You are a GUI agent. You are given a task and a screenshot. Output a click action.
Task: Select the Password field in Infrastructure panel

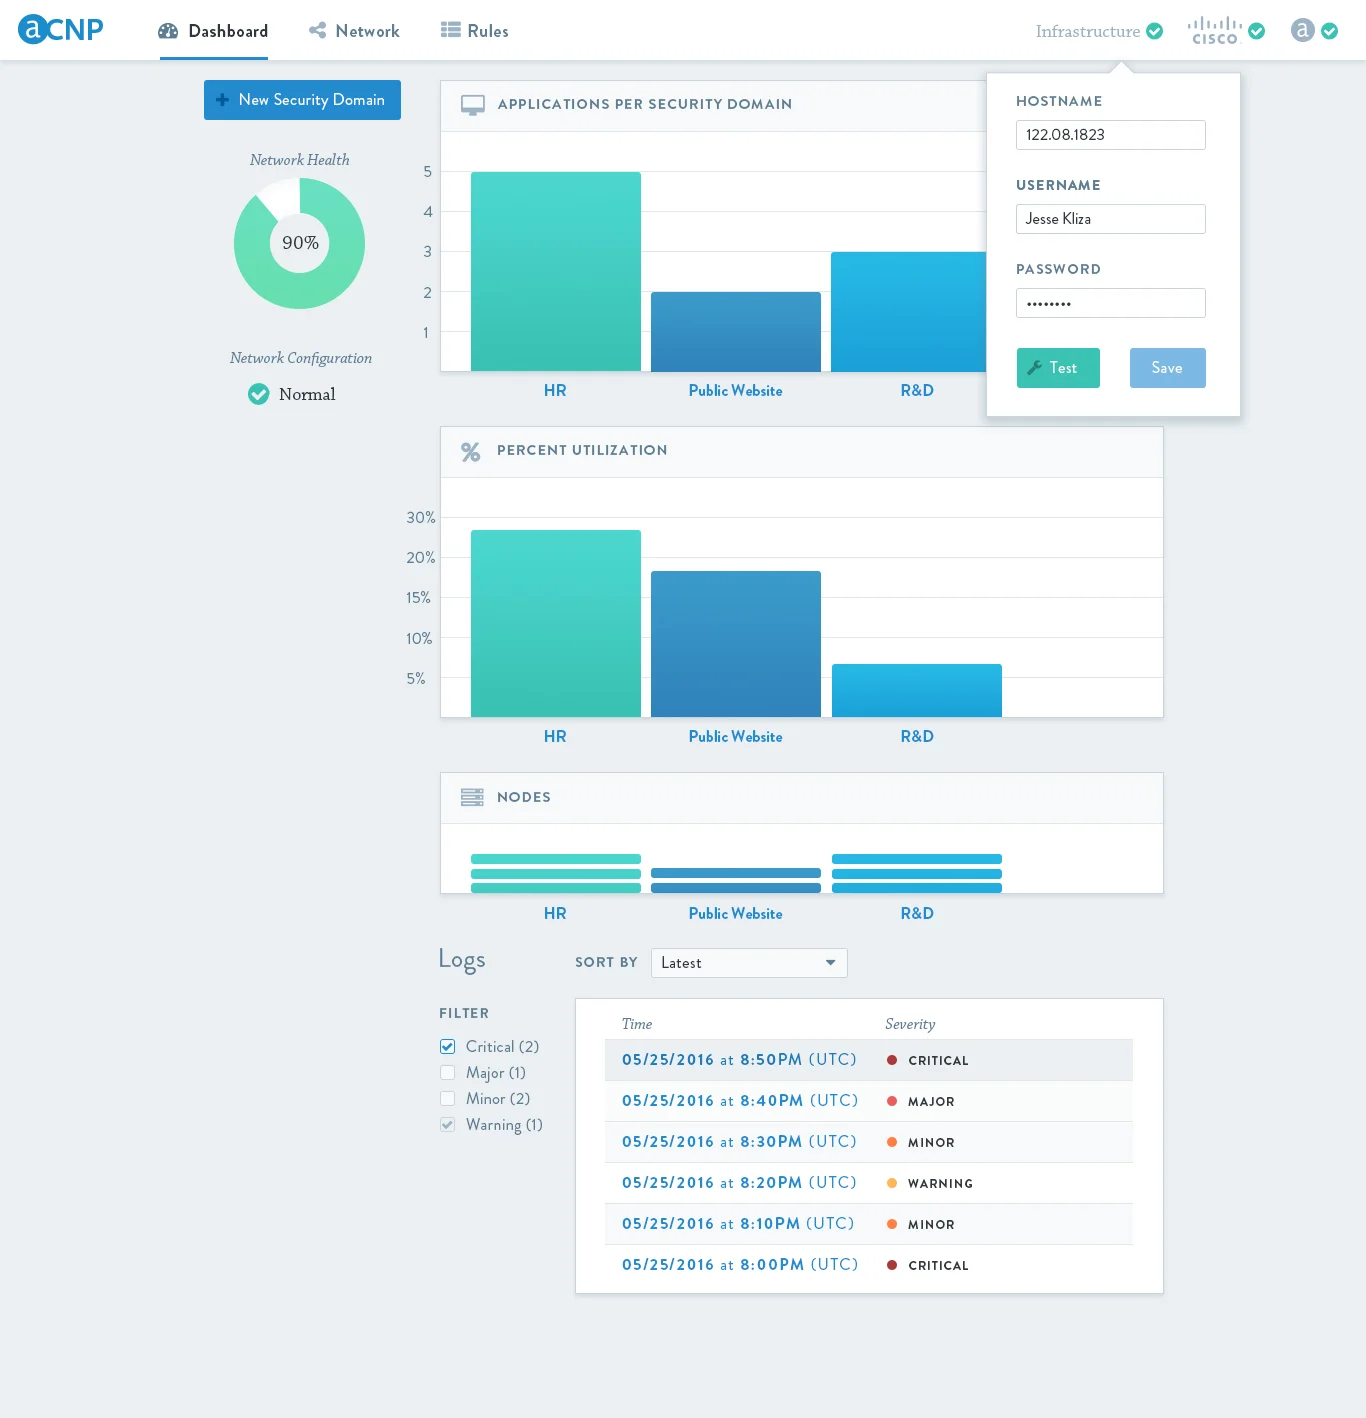click(x=1110, y=302)
